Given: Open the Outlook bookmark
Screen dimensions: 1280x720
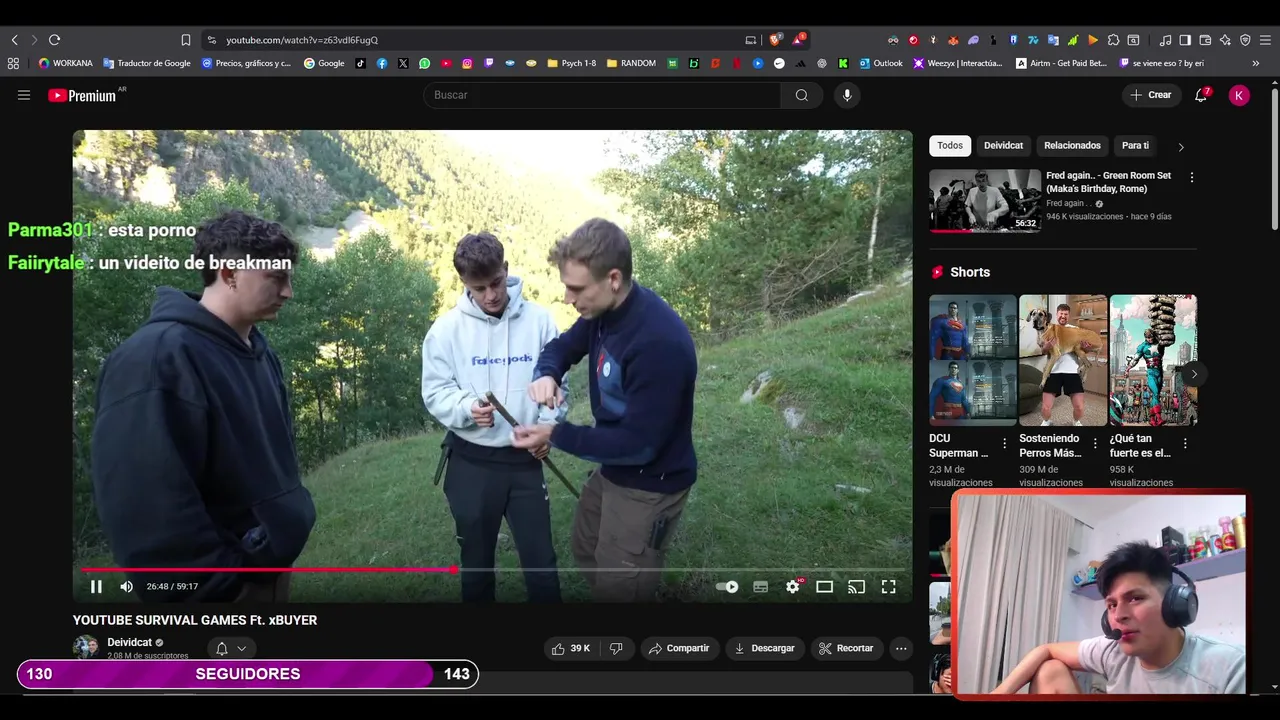Looking at the screenshot, I should [x=880, y=63].
